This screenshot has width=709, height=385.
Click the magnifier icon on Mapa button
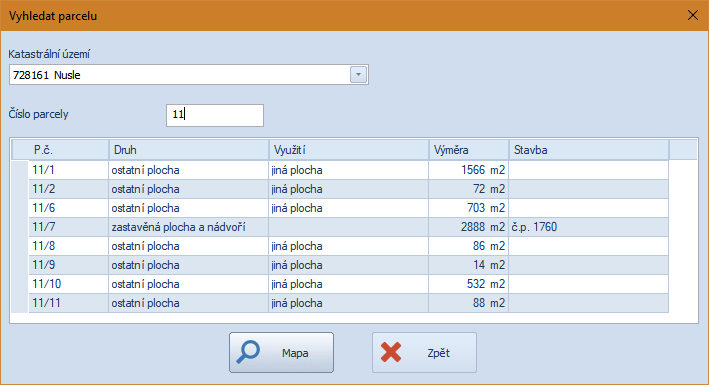pos(248,352)
